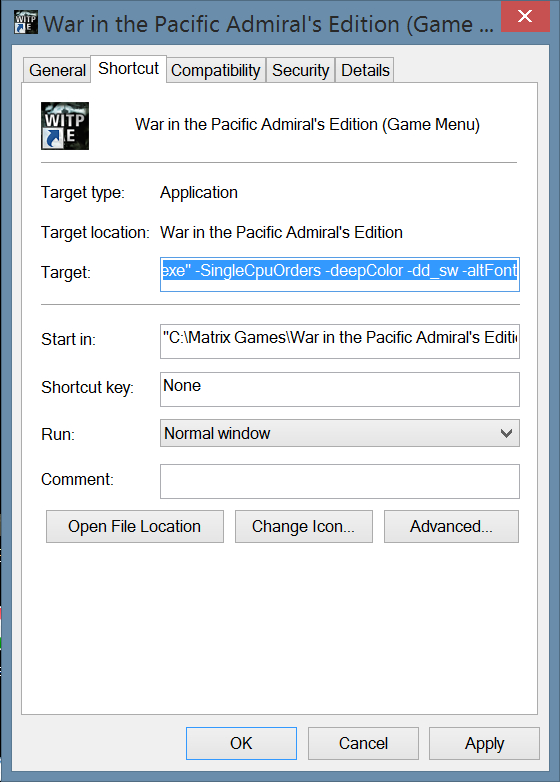Go to the Security tab
The width and height of the screenshot is (560, 782).
(300, 70)
